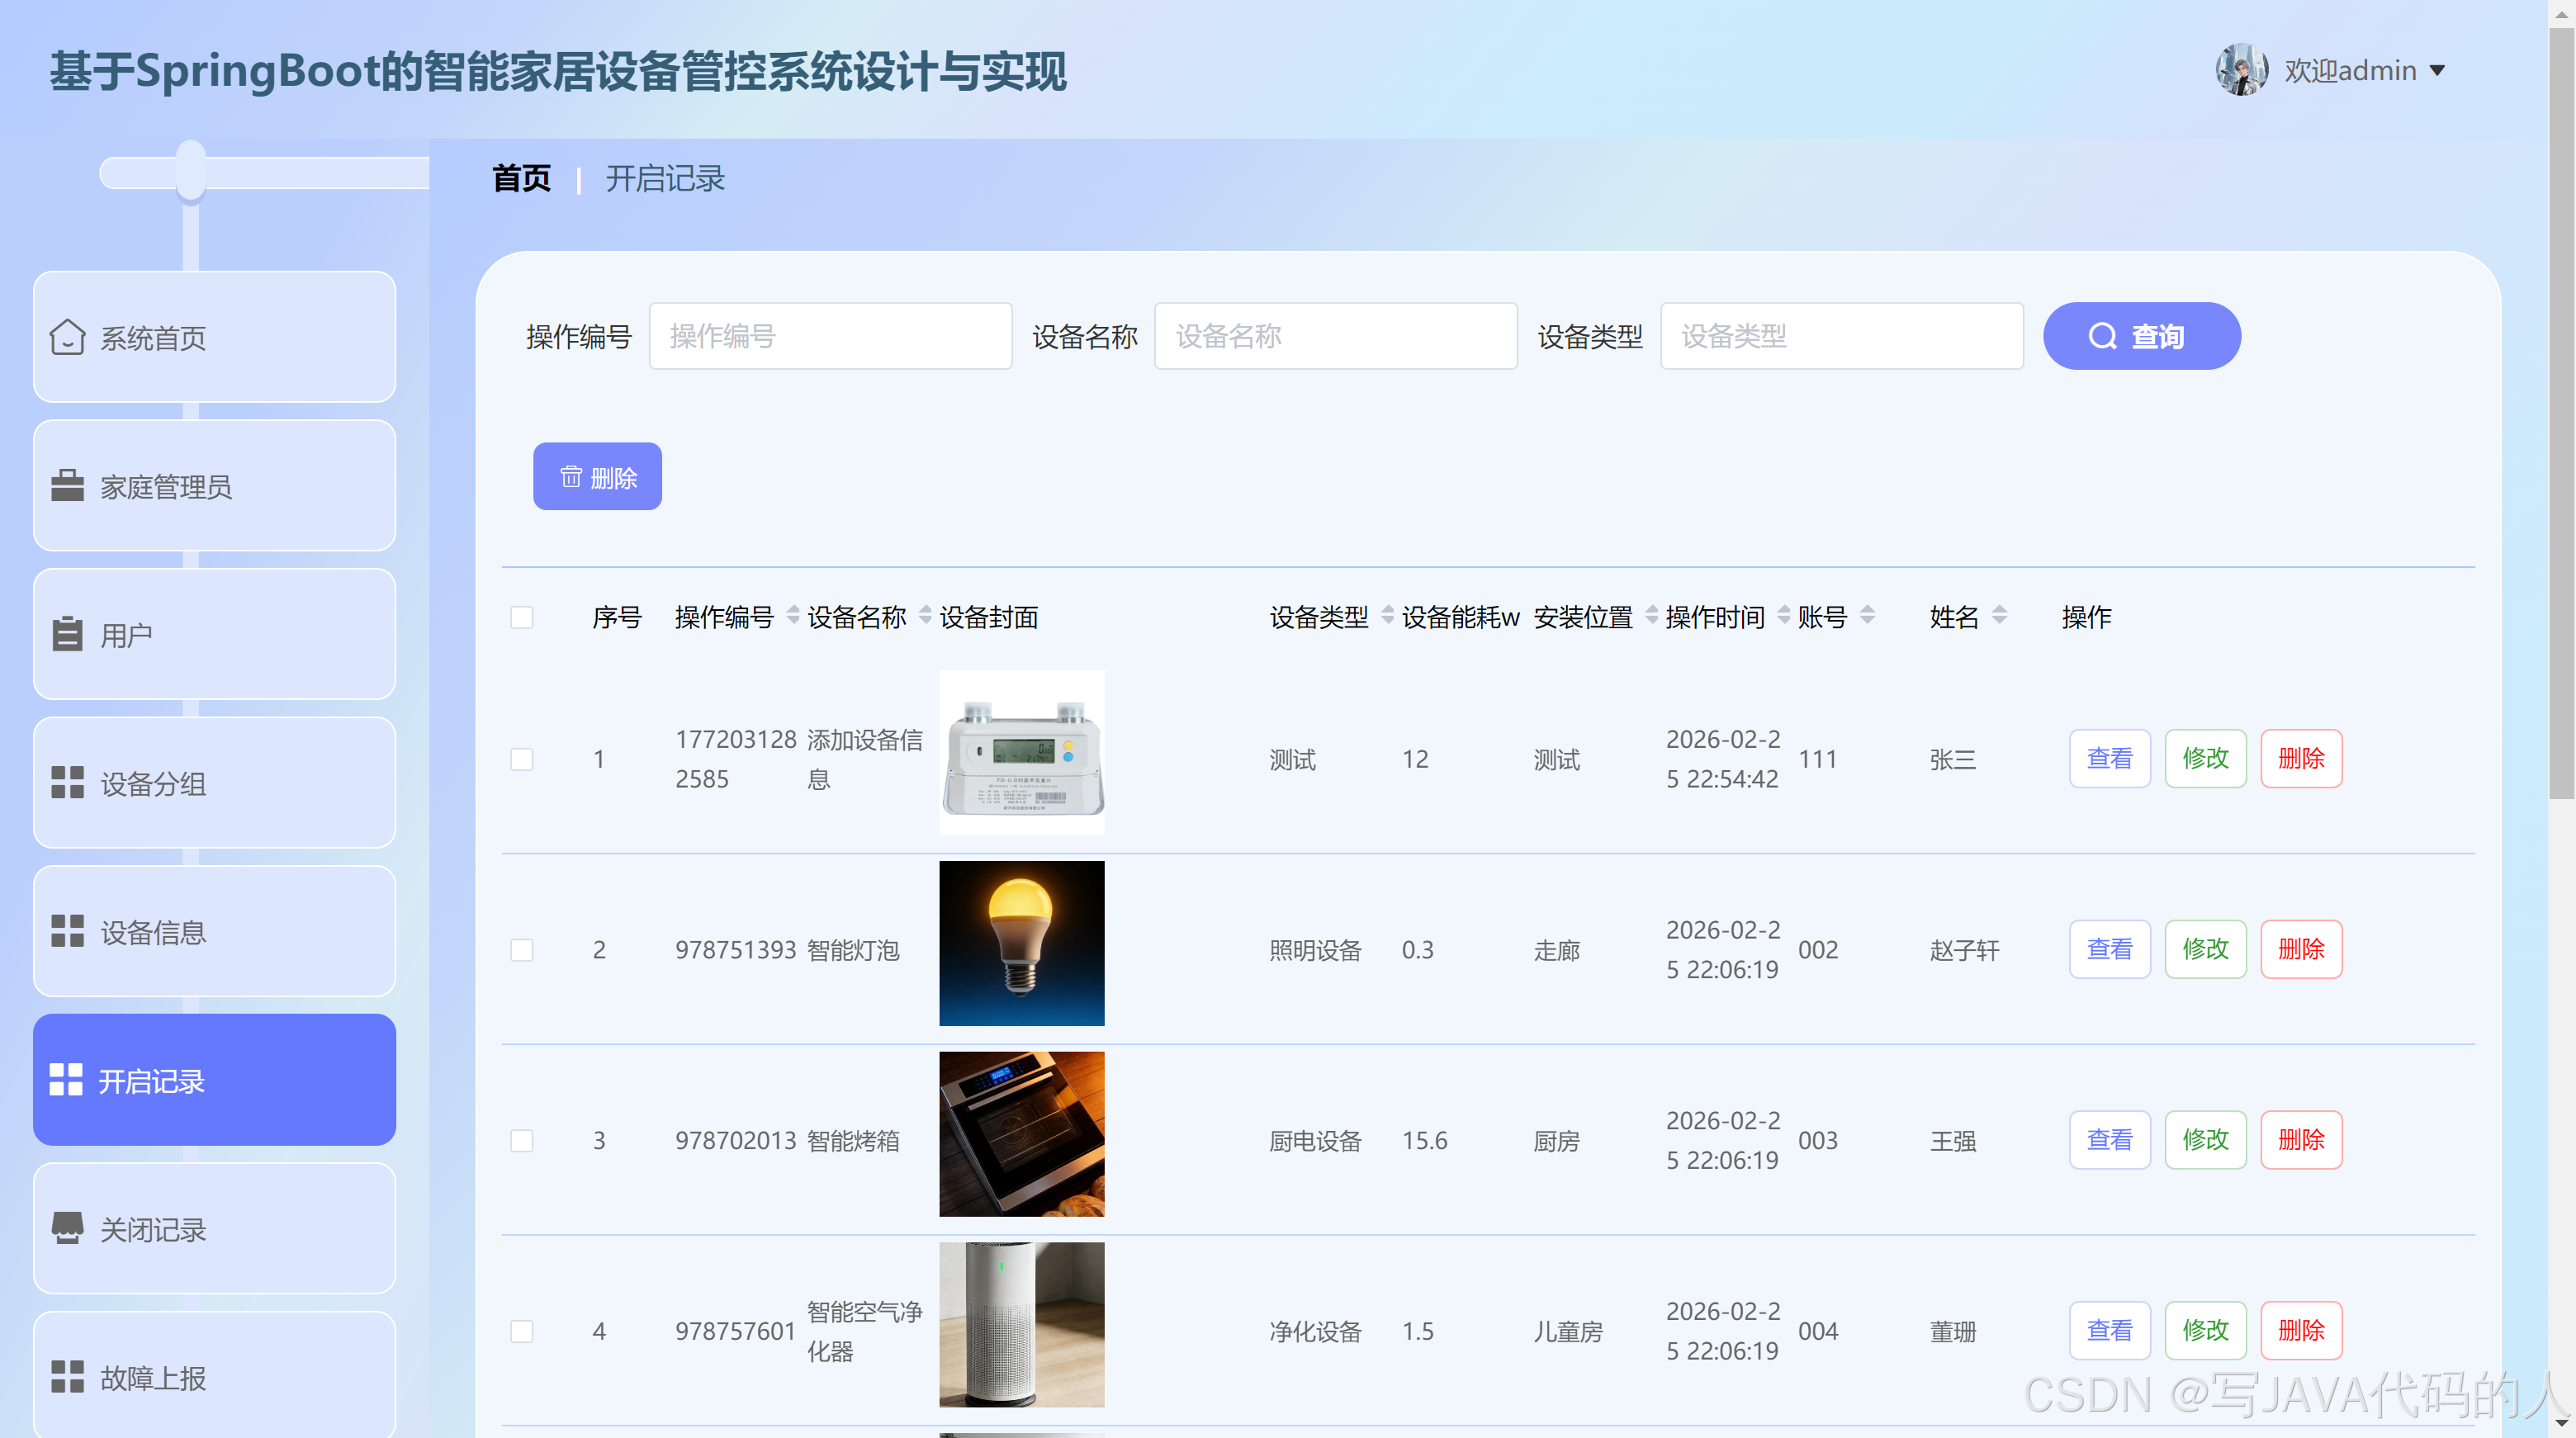2576x1438 pixels.
Task: Open 关闭记录 menu item
Action: coord(214,1228)
